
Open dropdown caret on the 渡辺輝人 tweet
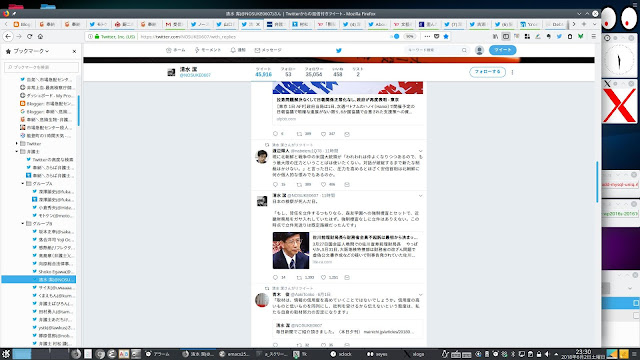tap(420, 151)
